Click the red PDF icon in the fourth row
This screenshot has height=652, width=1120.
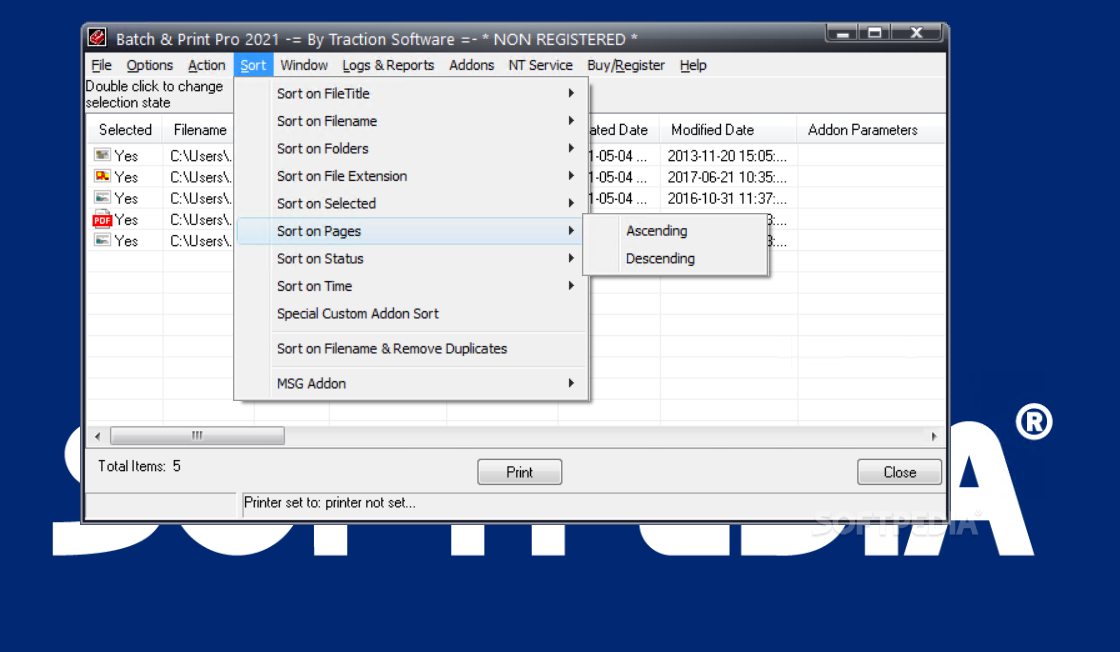click(x=102, y=219)
